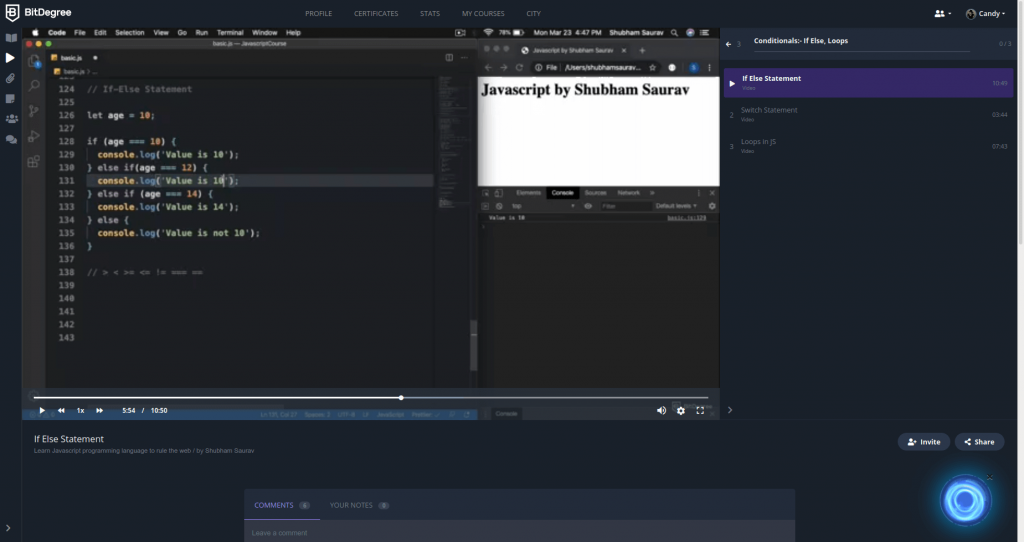Open the video settings gear

pos(680,410)
